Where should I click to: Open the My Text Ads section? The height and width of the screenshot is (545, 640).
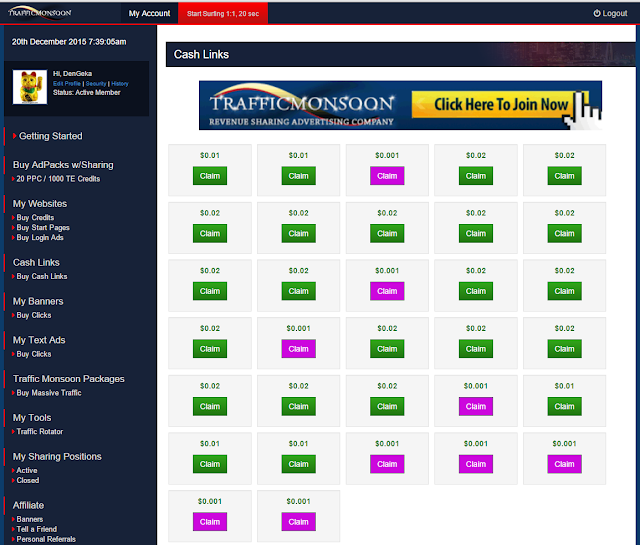[39, 340]
